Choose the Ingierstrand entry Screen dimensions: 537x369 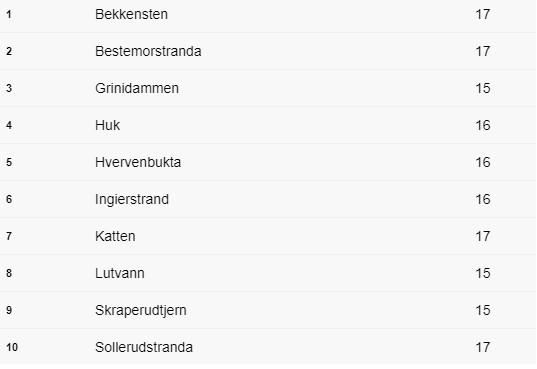click(x=132, y=200)
